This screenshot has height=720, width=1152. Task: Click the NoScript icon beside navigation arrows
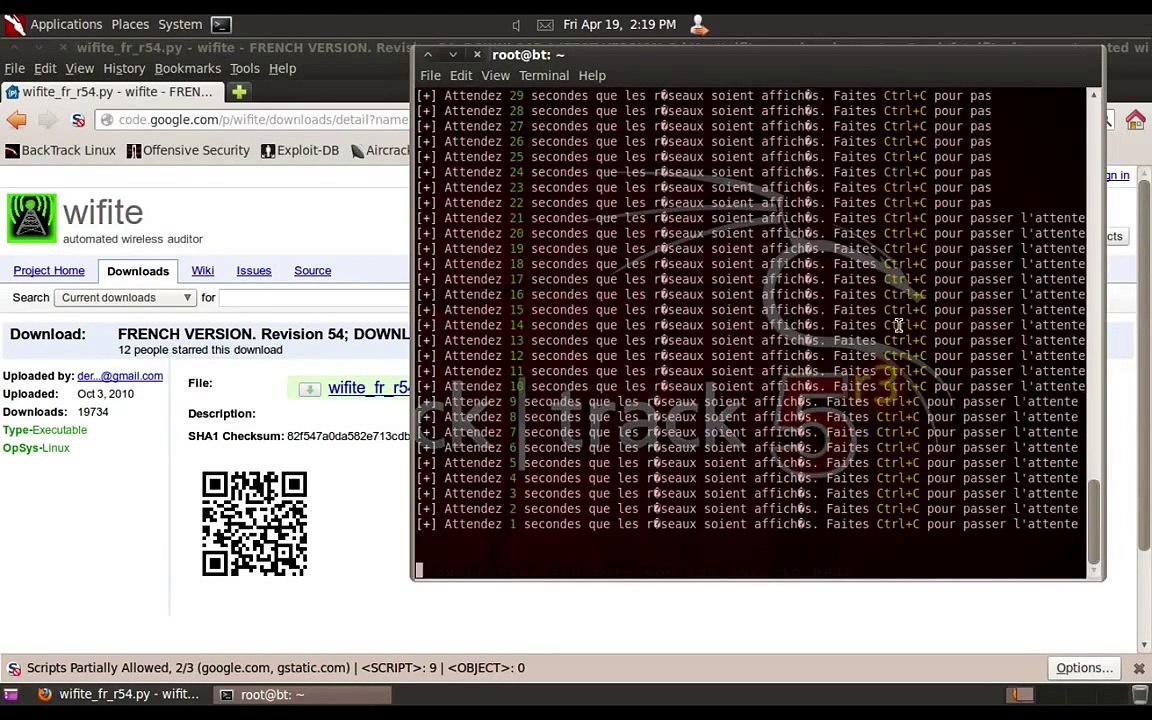click(x=78, y=120)
